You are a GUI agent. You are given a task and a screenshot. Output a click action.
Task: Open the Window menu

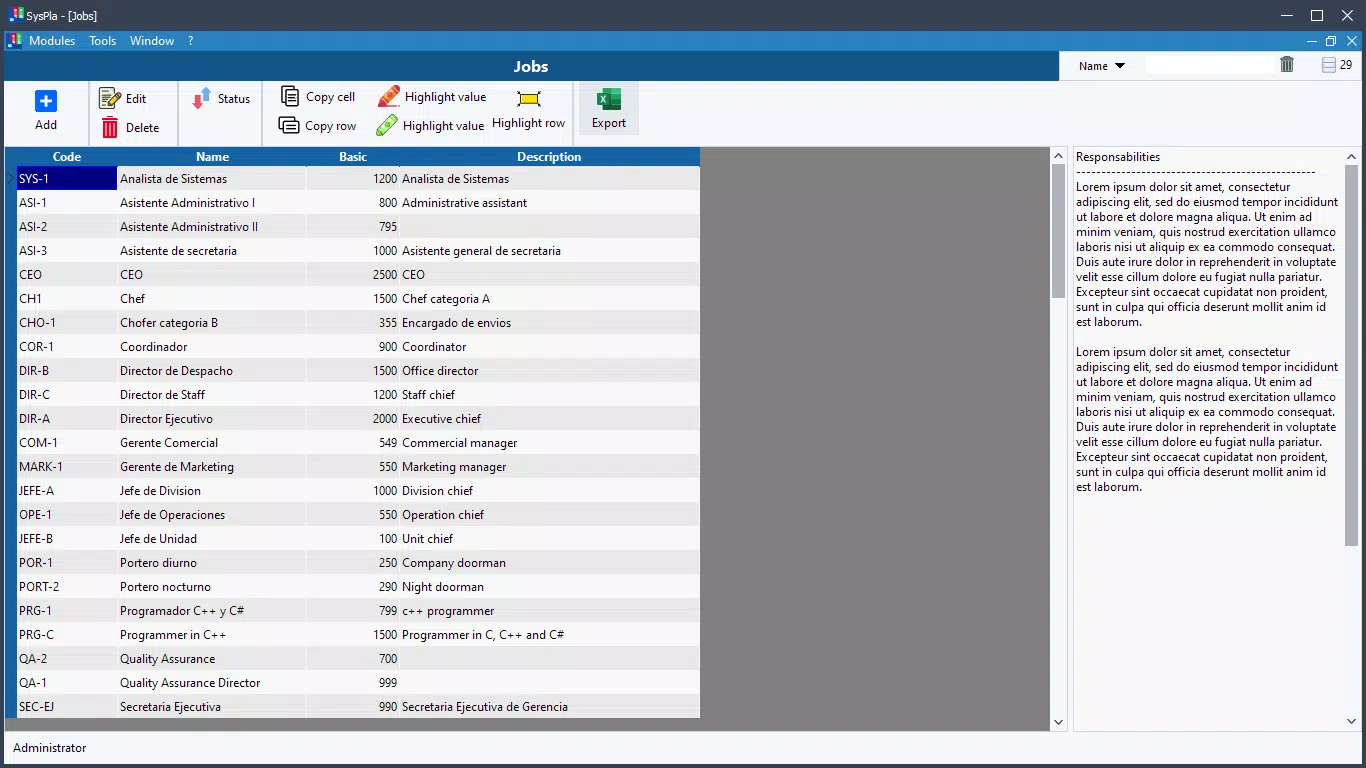click(x=152, y=41)
